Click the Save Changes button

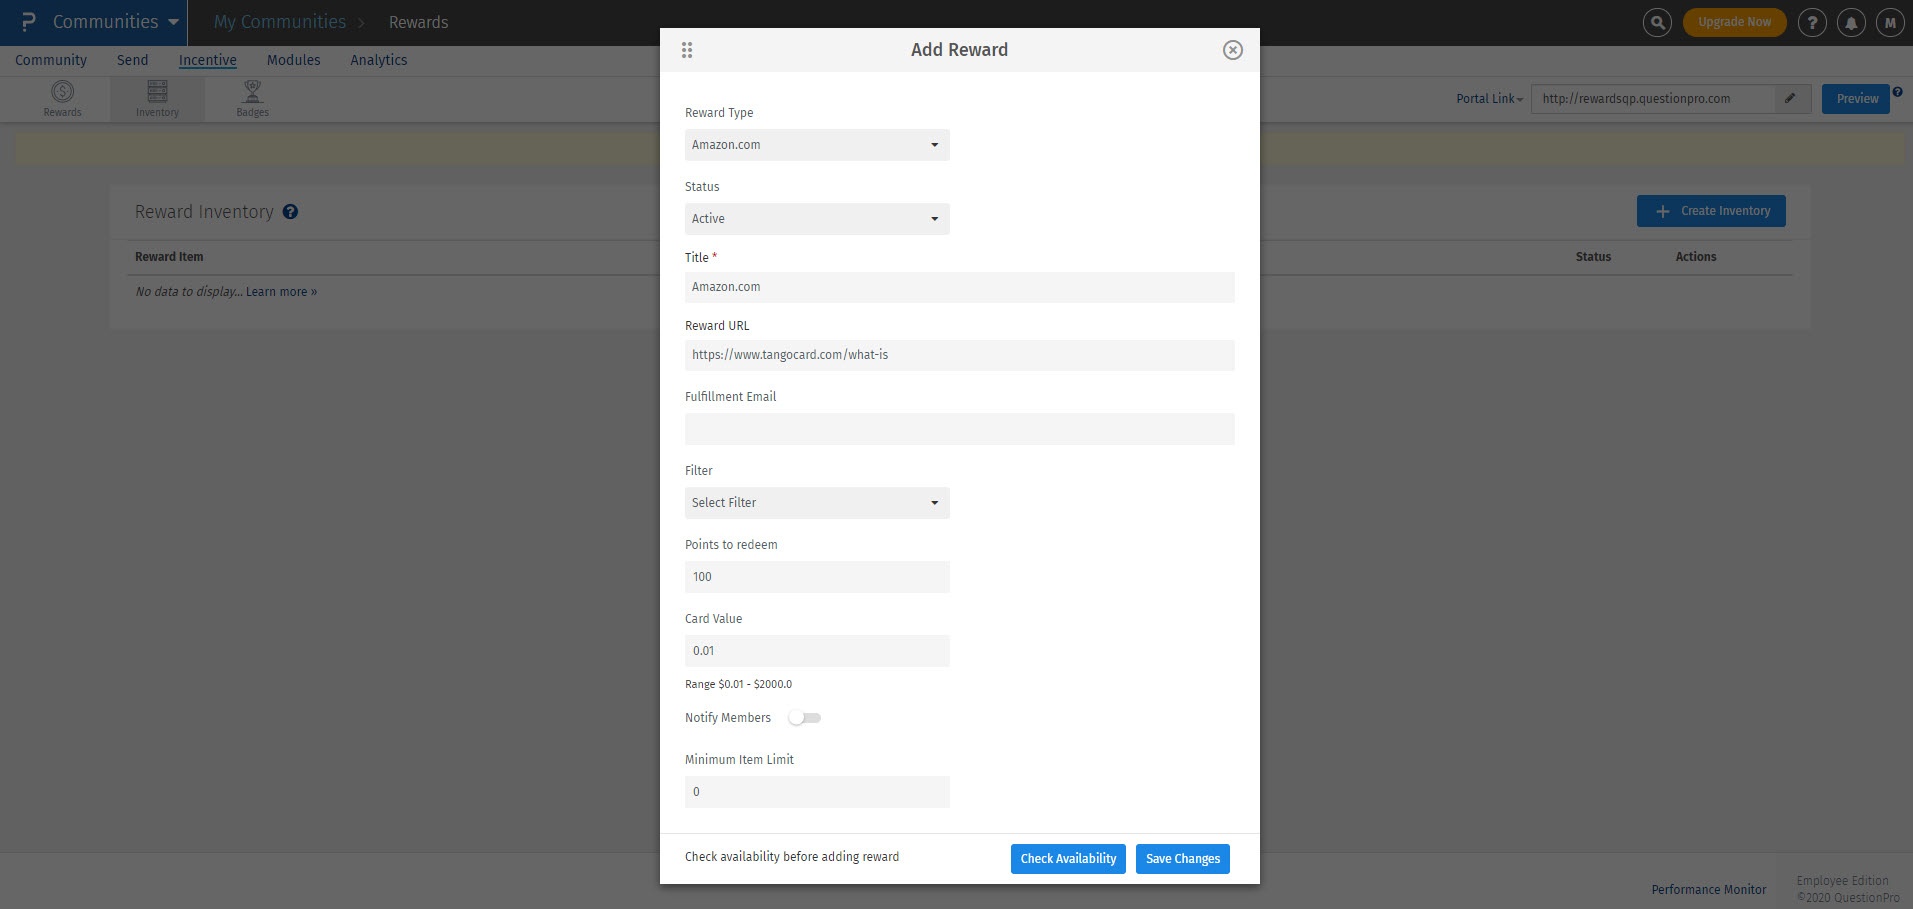coord(1182,858)
